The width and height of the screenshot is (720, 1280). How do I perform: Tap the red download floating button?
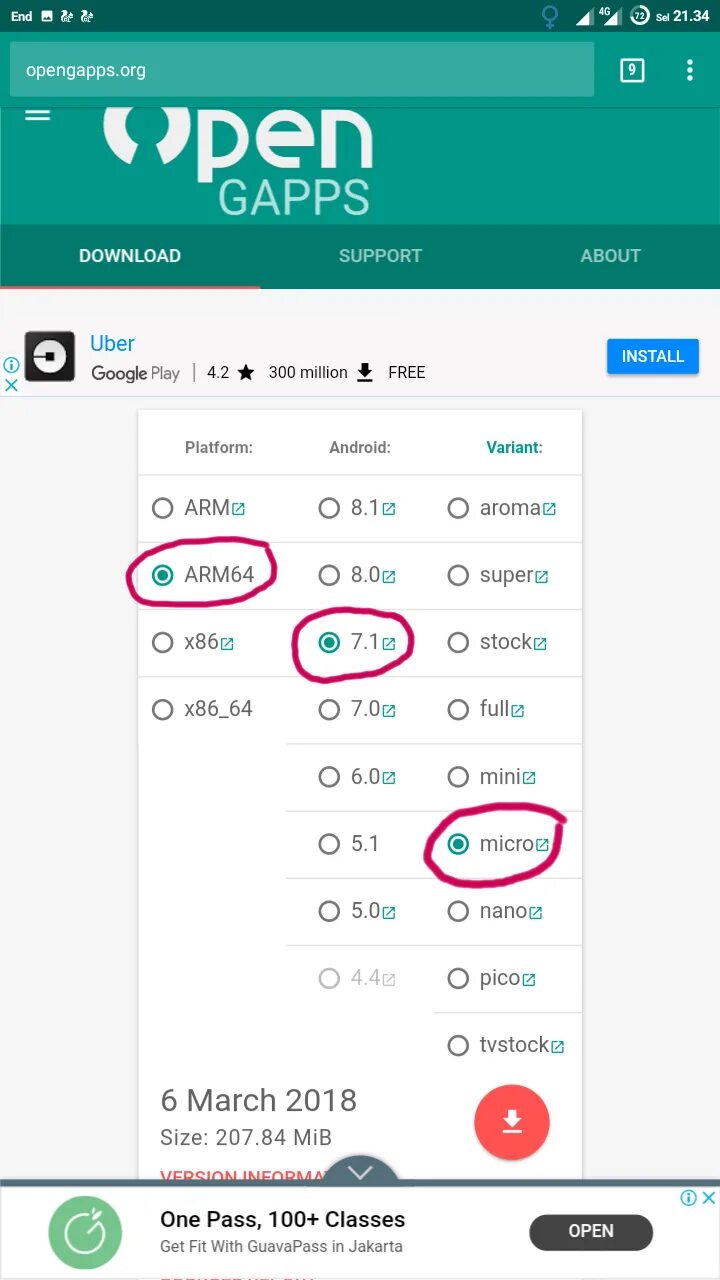tap(512, 1122)
